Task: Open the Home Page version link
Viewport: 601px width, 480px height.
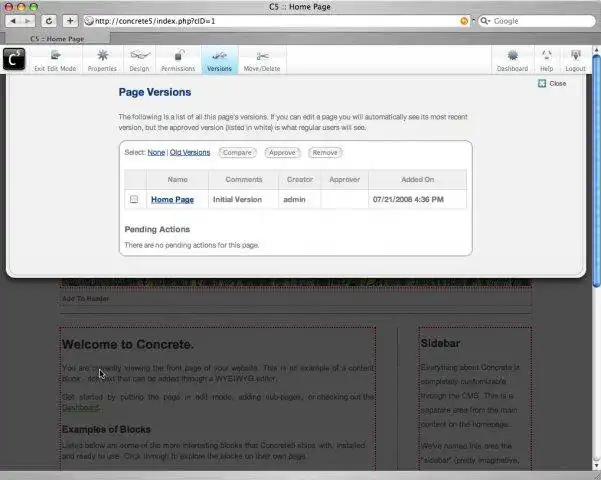Action: point(172,199)
